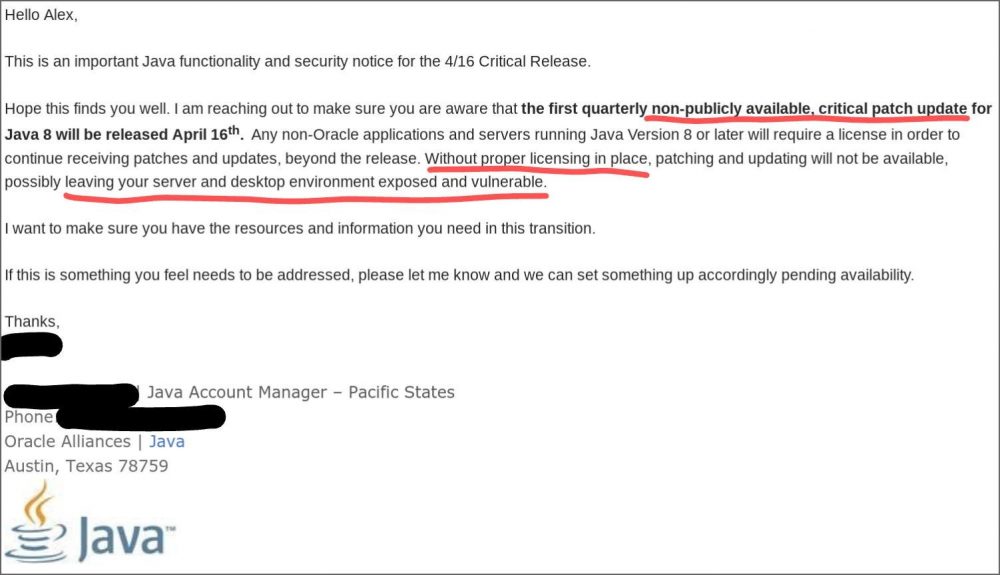Click underlined 'exposed and vulnerable' phrase
This screenshot has height=575, width=1000.
[462, 182]
